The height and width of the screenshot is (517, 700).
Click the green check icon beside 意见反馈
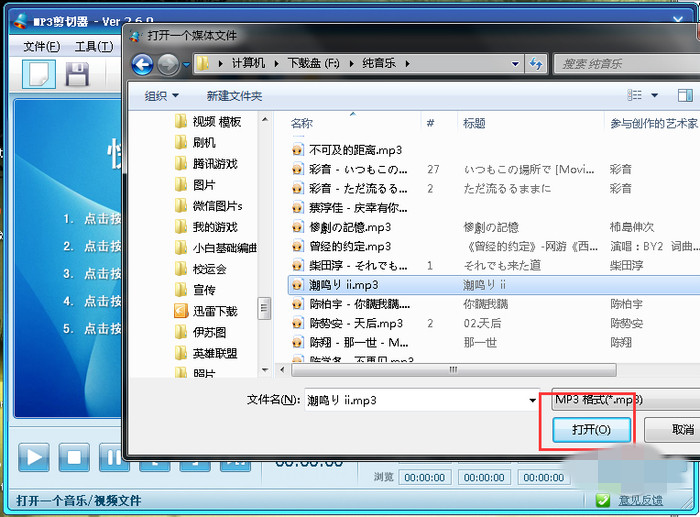click(603, 500)
